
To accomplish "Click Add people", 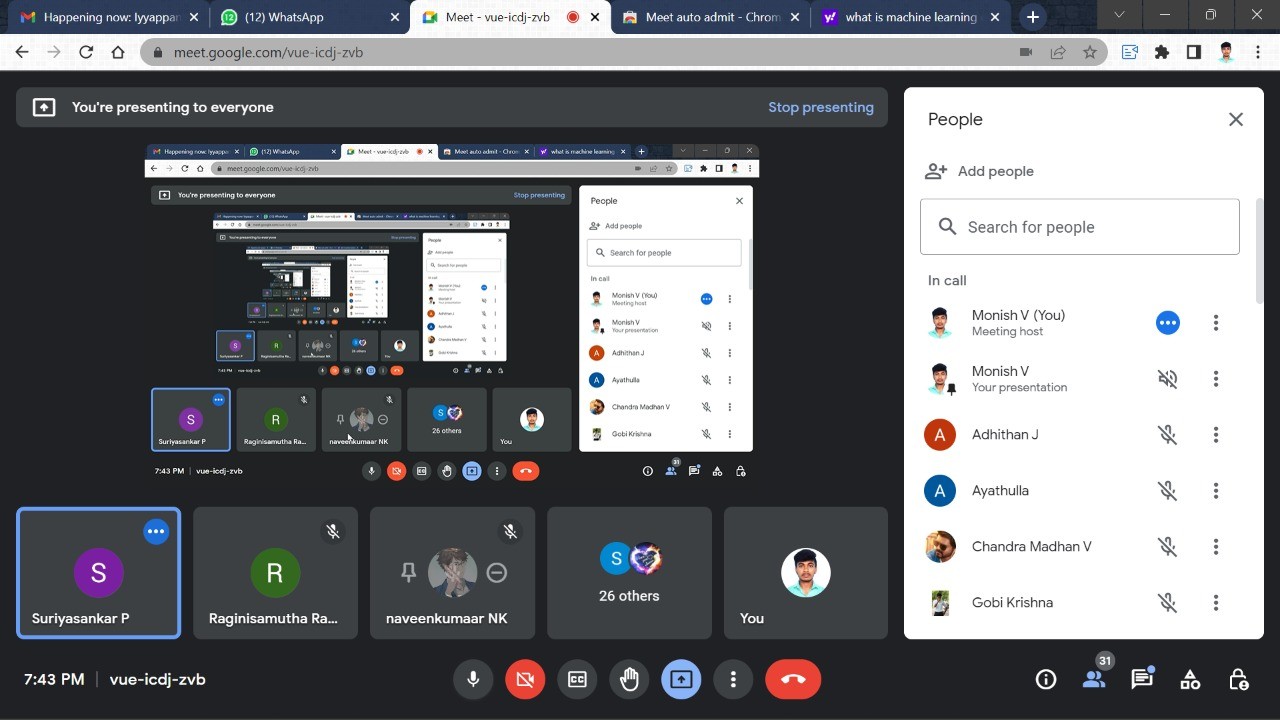I will 980,171.
